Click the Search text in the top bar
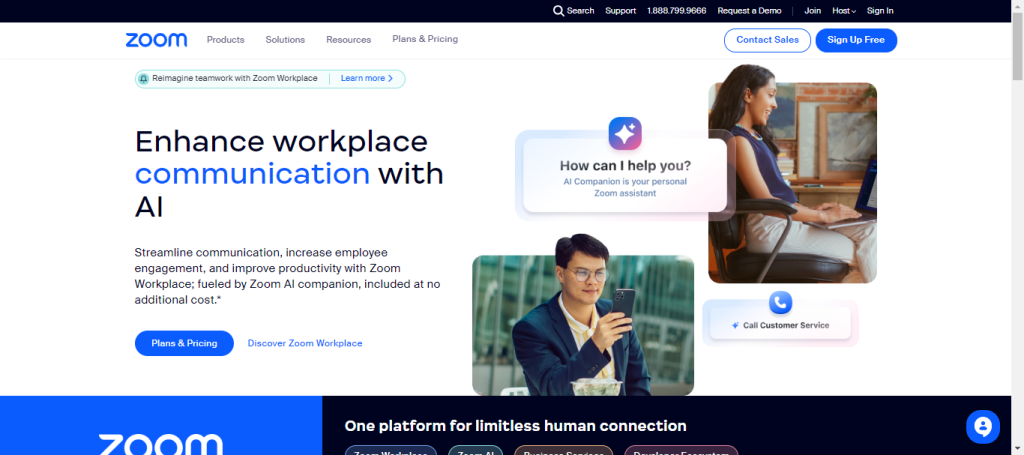Viewport: 1024px width, 455px height. point(581,11)
